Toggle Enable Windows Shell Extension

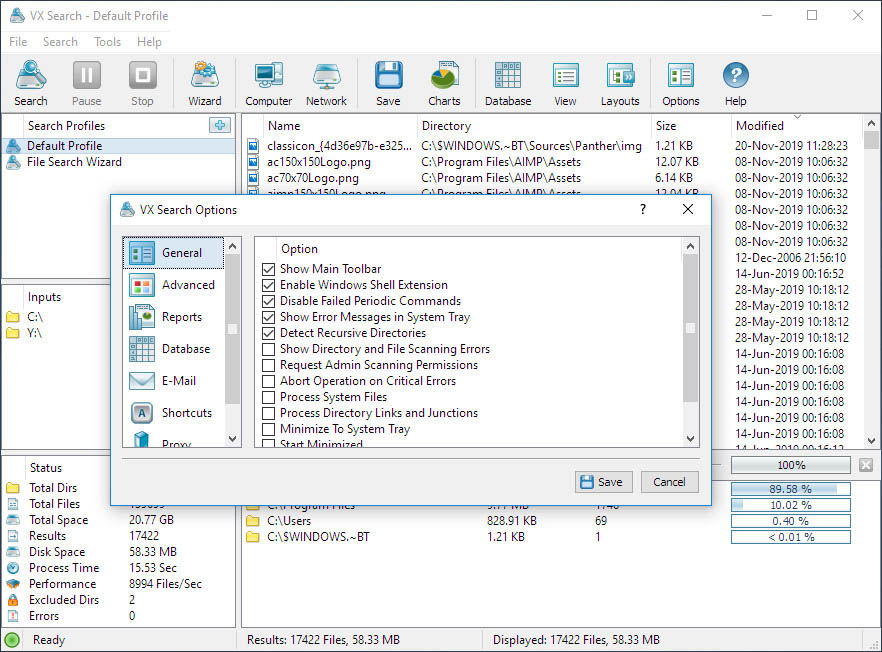268,285
